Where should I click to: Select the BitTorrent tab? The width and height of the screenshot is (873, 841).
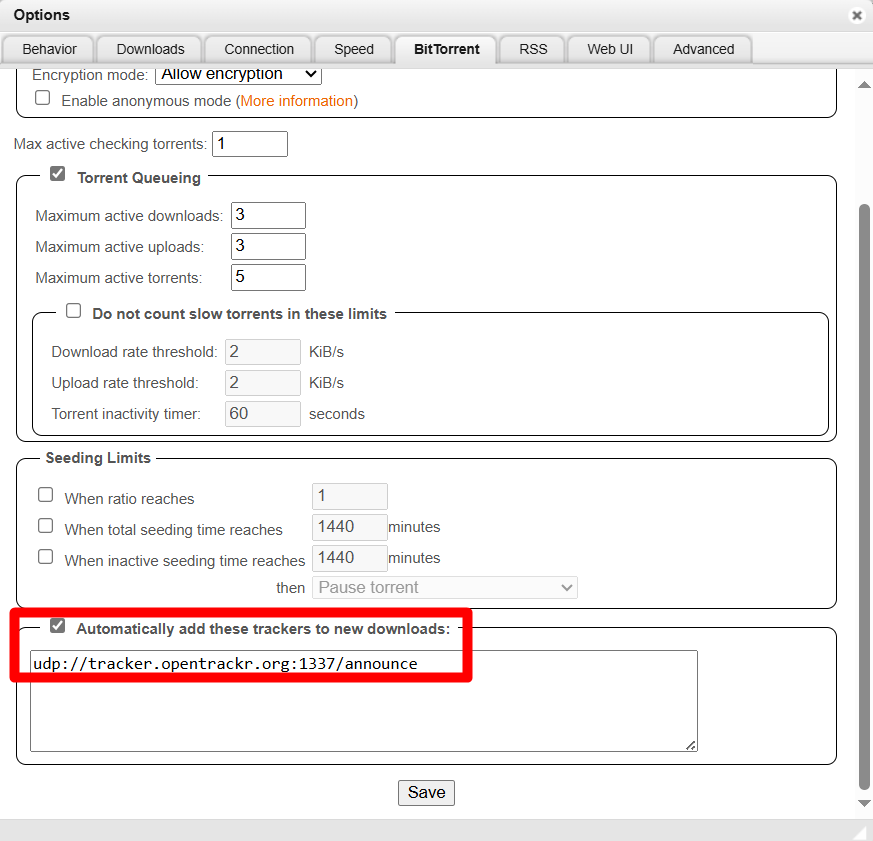tap(447, 50)
